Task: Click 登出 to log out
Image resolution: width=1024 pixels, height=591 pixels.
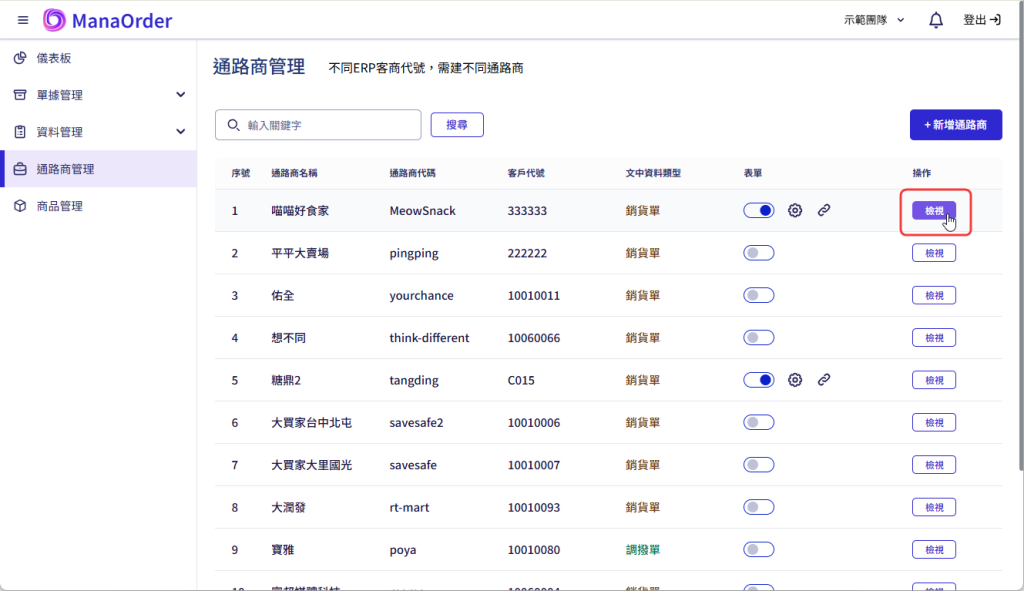Action: 981,20
